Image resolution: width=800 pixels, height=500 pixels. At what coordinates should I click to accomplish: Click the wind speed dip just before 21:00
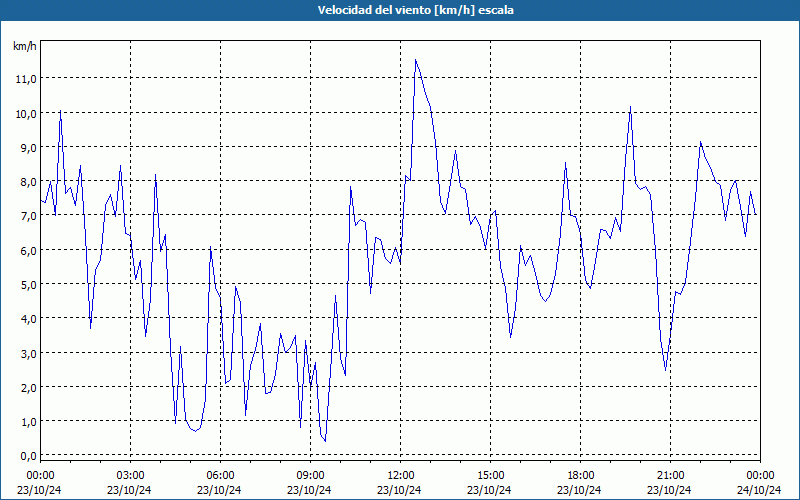click(x=665, y=369)
